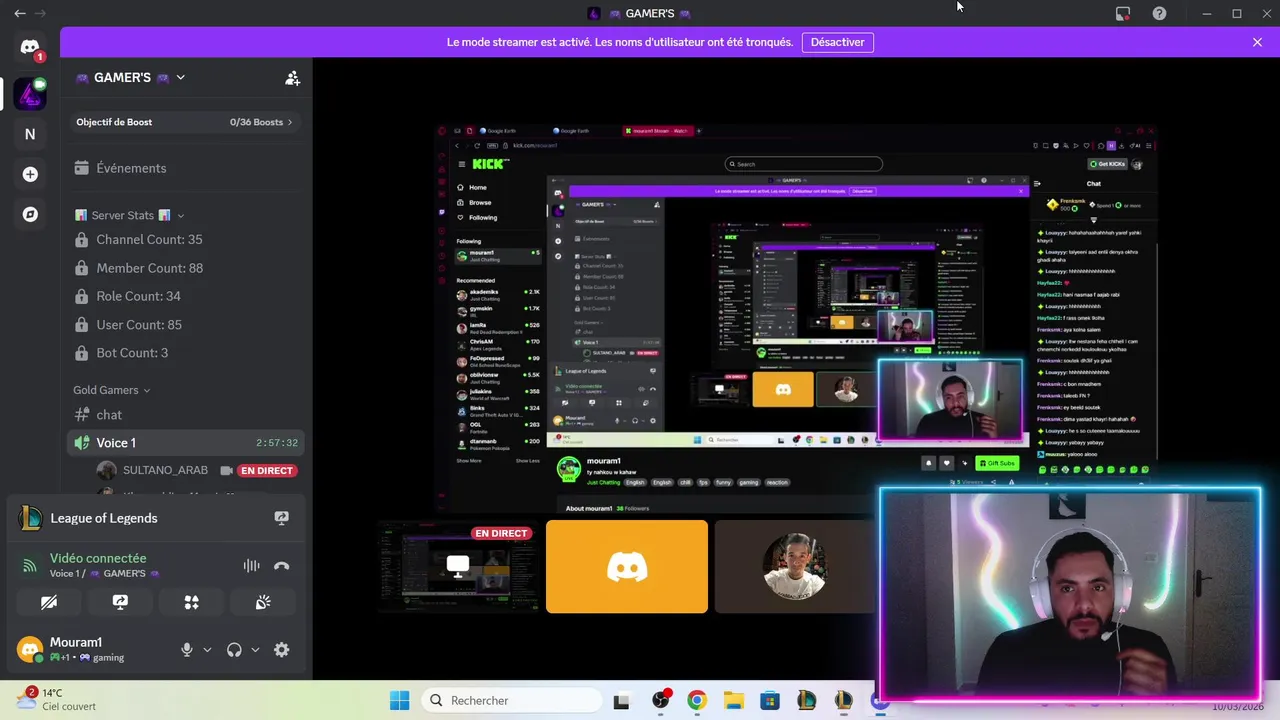This screenshot has height=720, width=1280.
Task: Open user settings gear icon
Action: [x=281, y=650]
